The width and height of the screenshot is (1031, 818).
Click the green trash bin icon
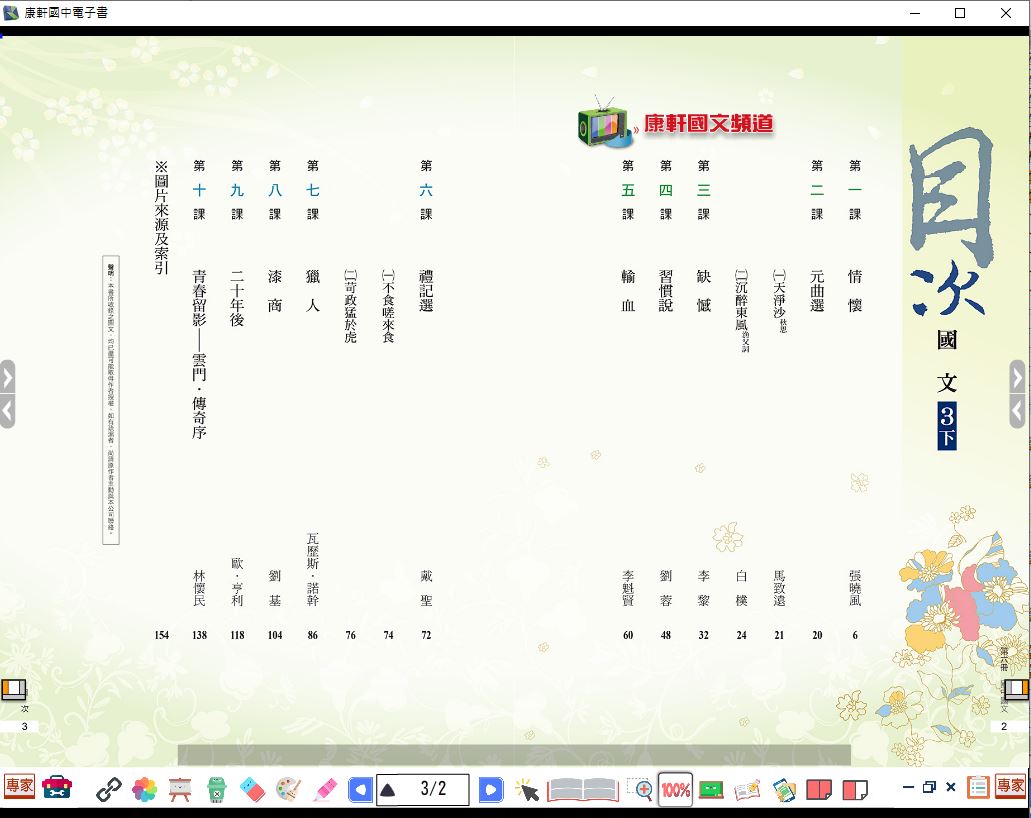[217, 790]
